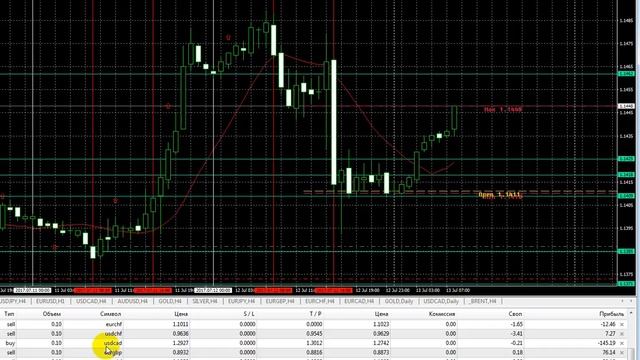This screenshot has height=360, width=640.
Task: Click the current price 1.1023 cell
Action: coord(381,324)
